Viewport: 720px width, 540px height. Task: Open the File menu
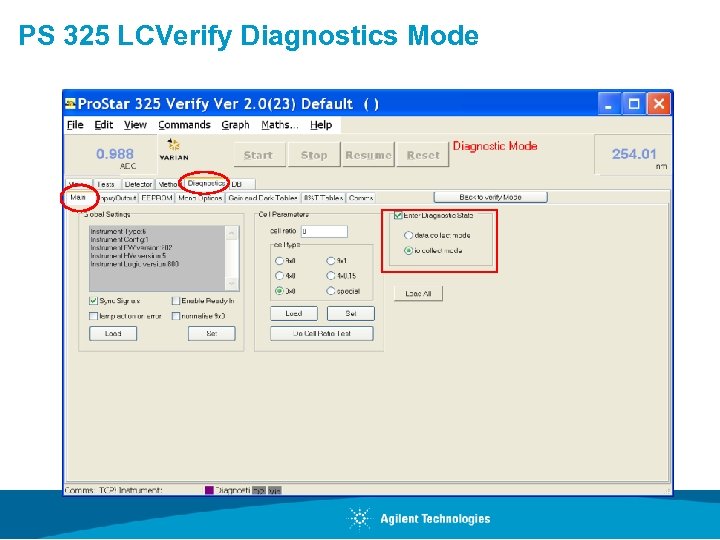point(75,125)
